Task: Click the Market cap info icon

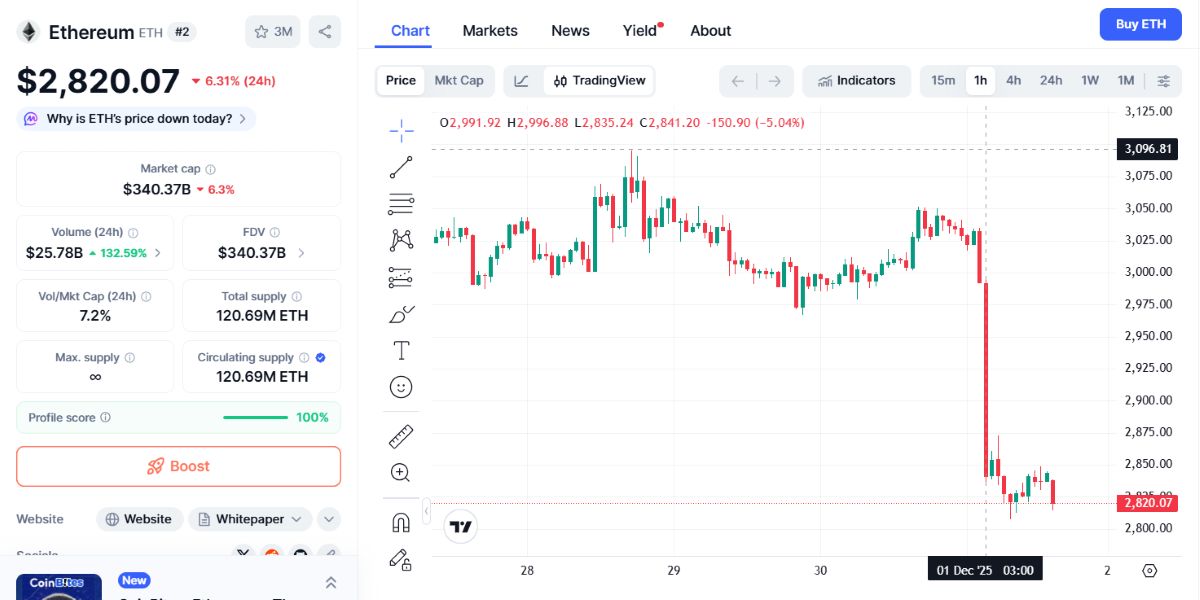Action: point(210,170)
